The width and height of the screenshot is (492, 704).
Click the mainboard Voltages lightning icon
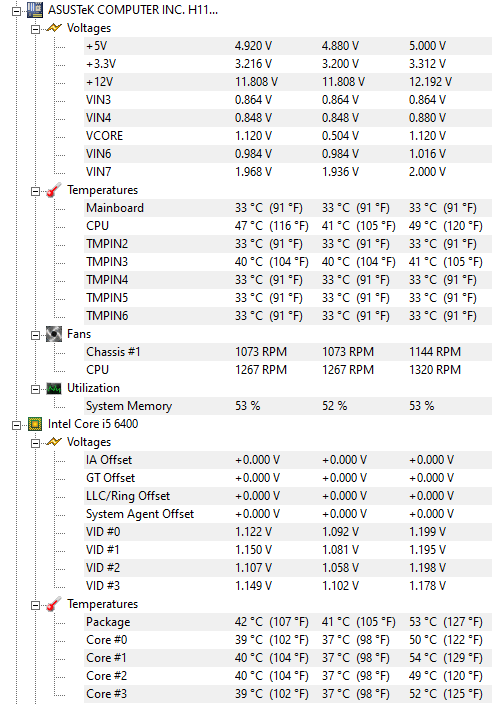[54, 28]
